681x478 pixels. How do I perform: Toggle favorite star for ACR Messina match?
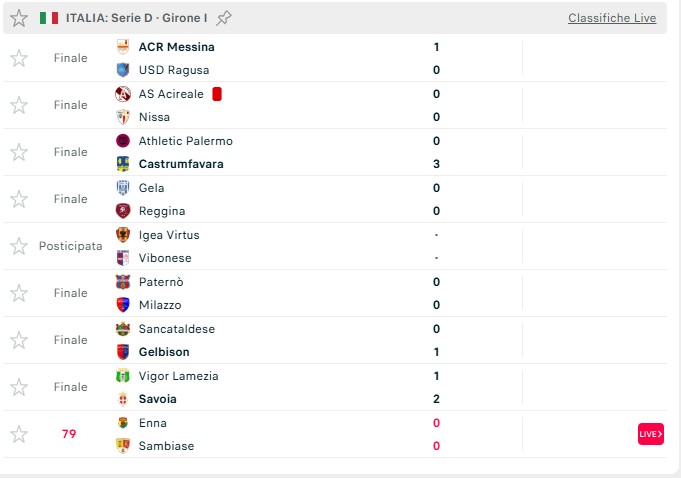[x=19, y=58]
